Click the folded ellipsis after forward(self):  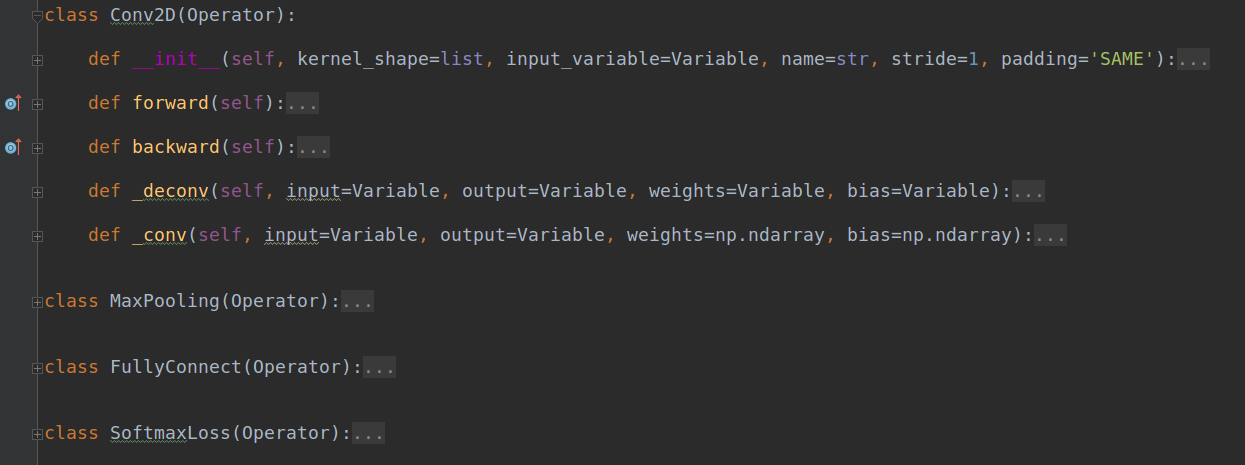click(x=302, y=103)
